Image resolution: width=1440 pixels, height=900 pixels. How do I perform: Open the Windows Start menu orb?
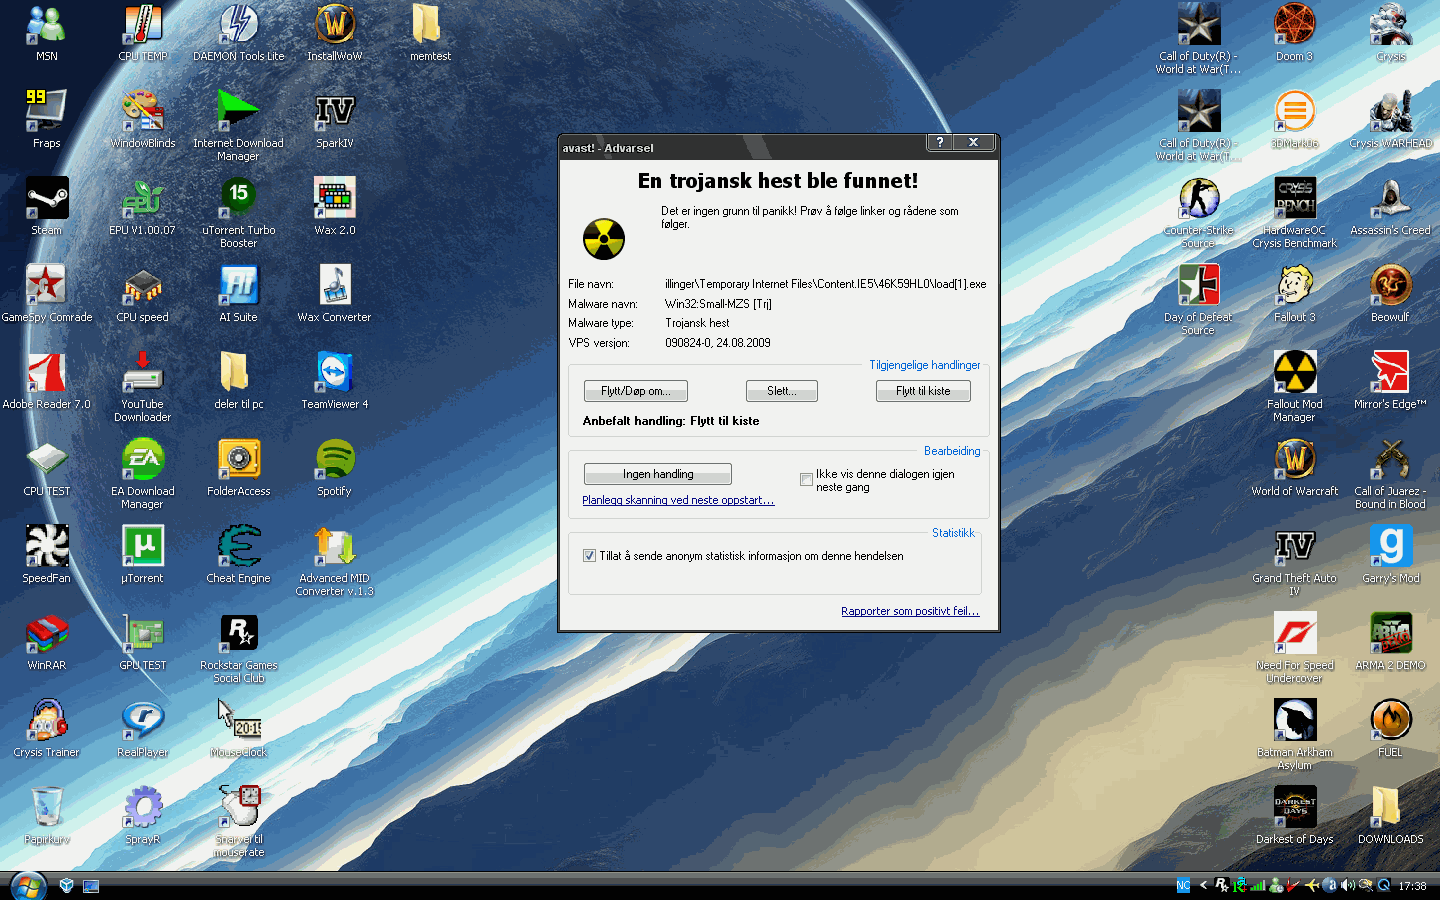[27, 886]
